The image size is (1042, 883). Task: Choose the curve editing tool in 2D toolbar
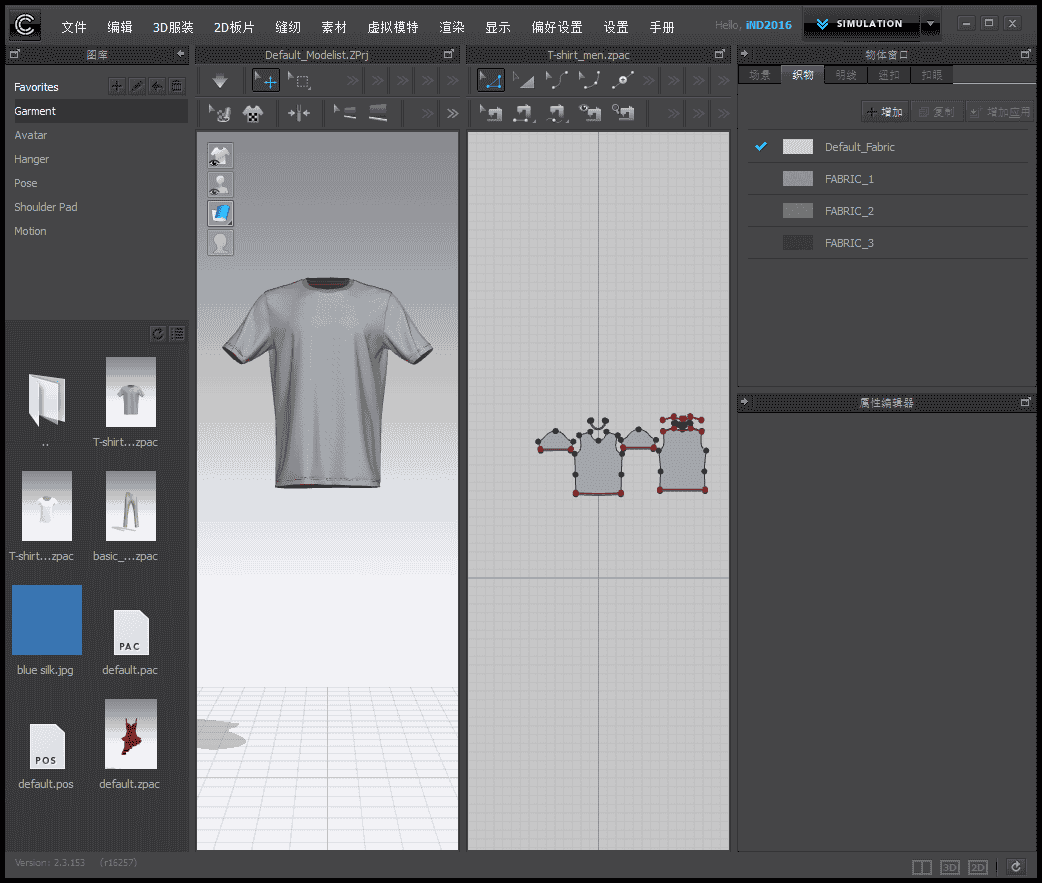[x=557, y=80]
